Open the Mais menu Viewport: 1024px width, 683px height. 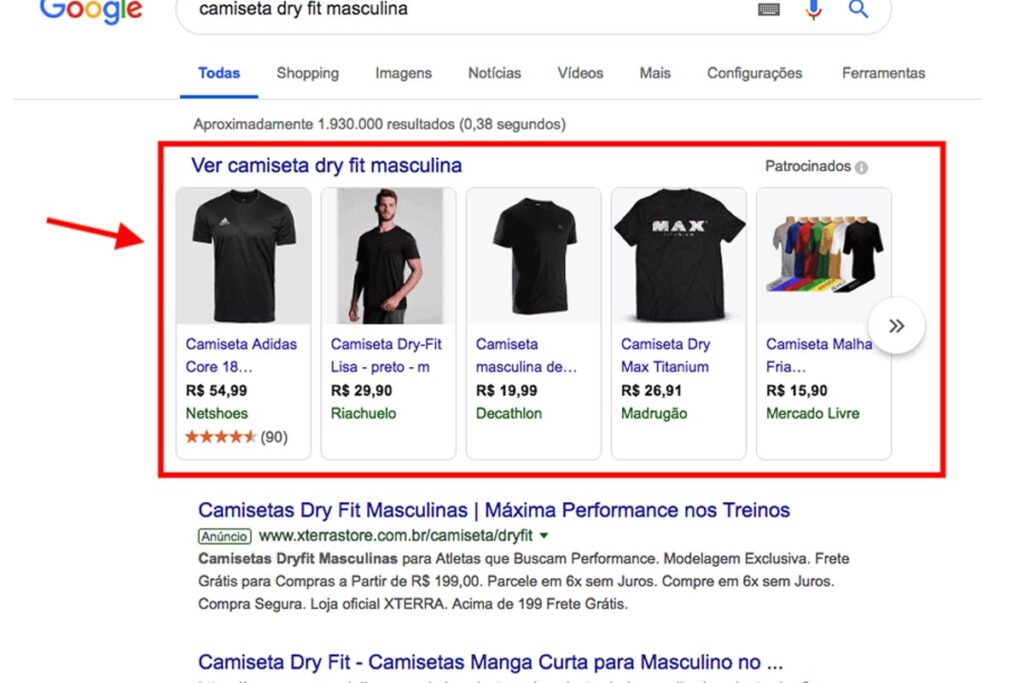(655, 73)
